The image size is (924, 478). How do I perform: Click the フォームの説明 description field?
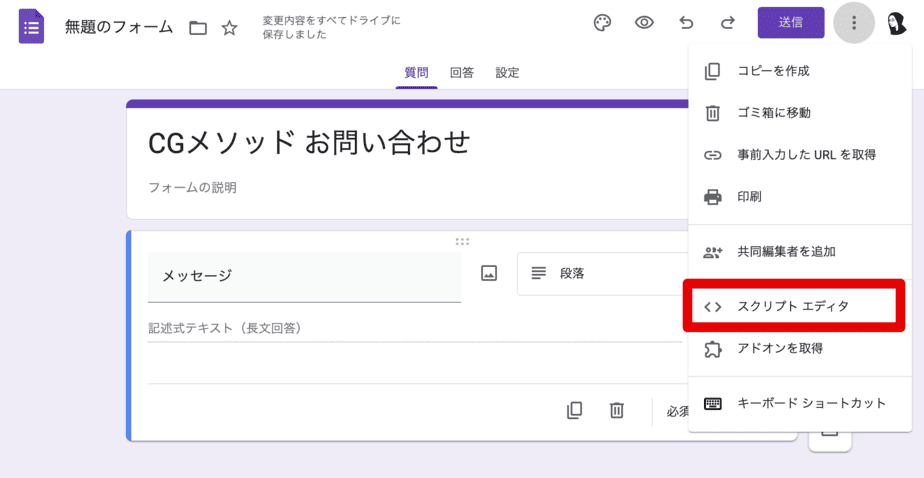[x=192, y=188]
